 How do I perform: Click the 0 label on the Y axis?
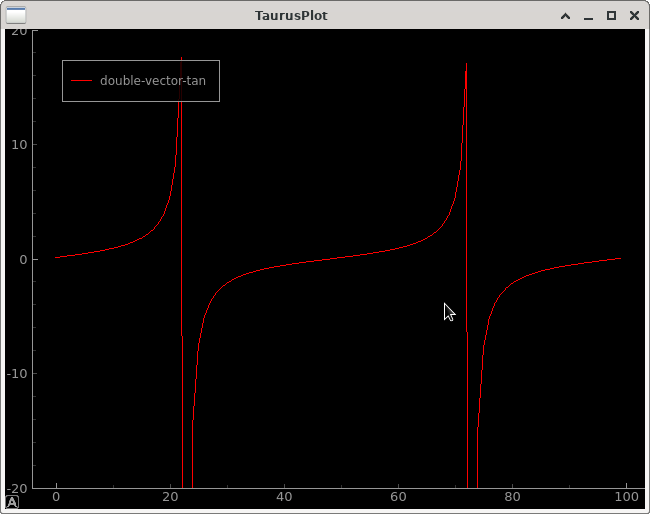tap(22, 260)
